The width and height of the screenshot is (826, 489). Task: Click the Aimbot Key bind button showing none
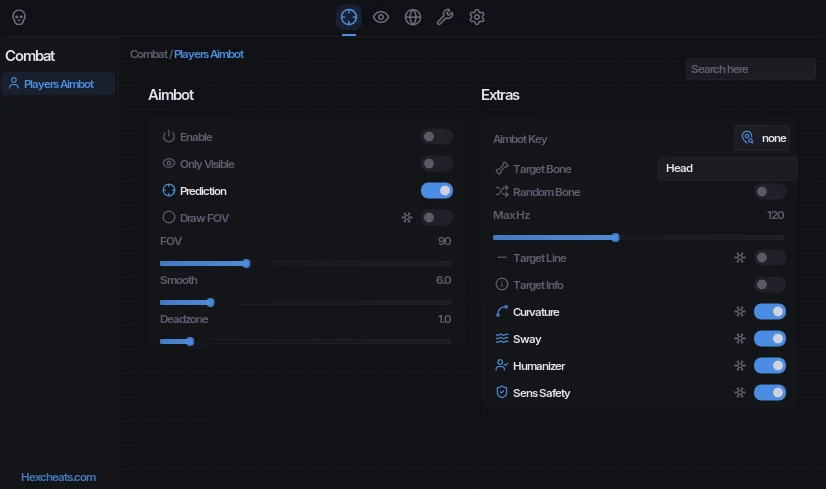pos(762,138)
